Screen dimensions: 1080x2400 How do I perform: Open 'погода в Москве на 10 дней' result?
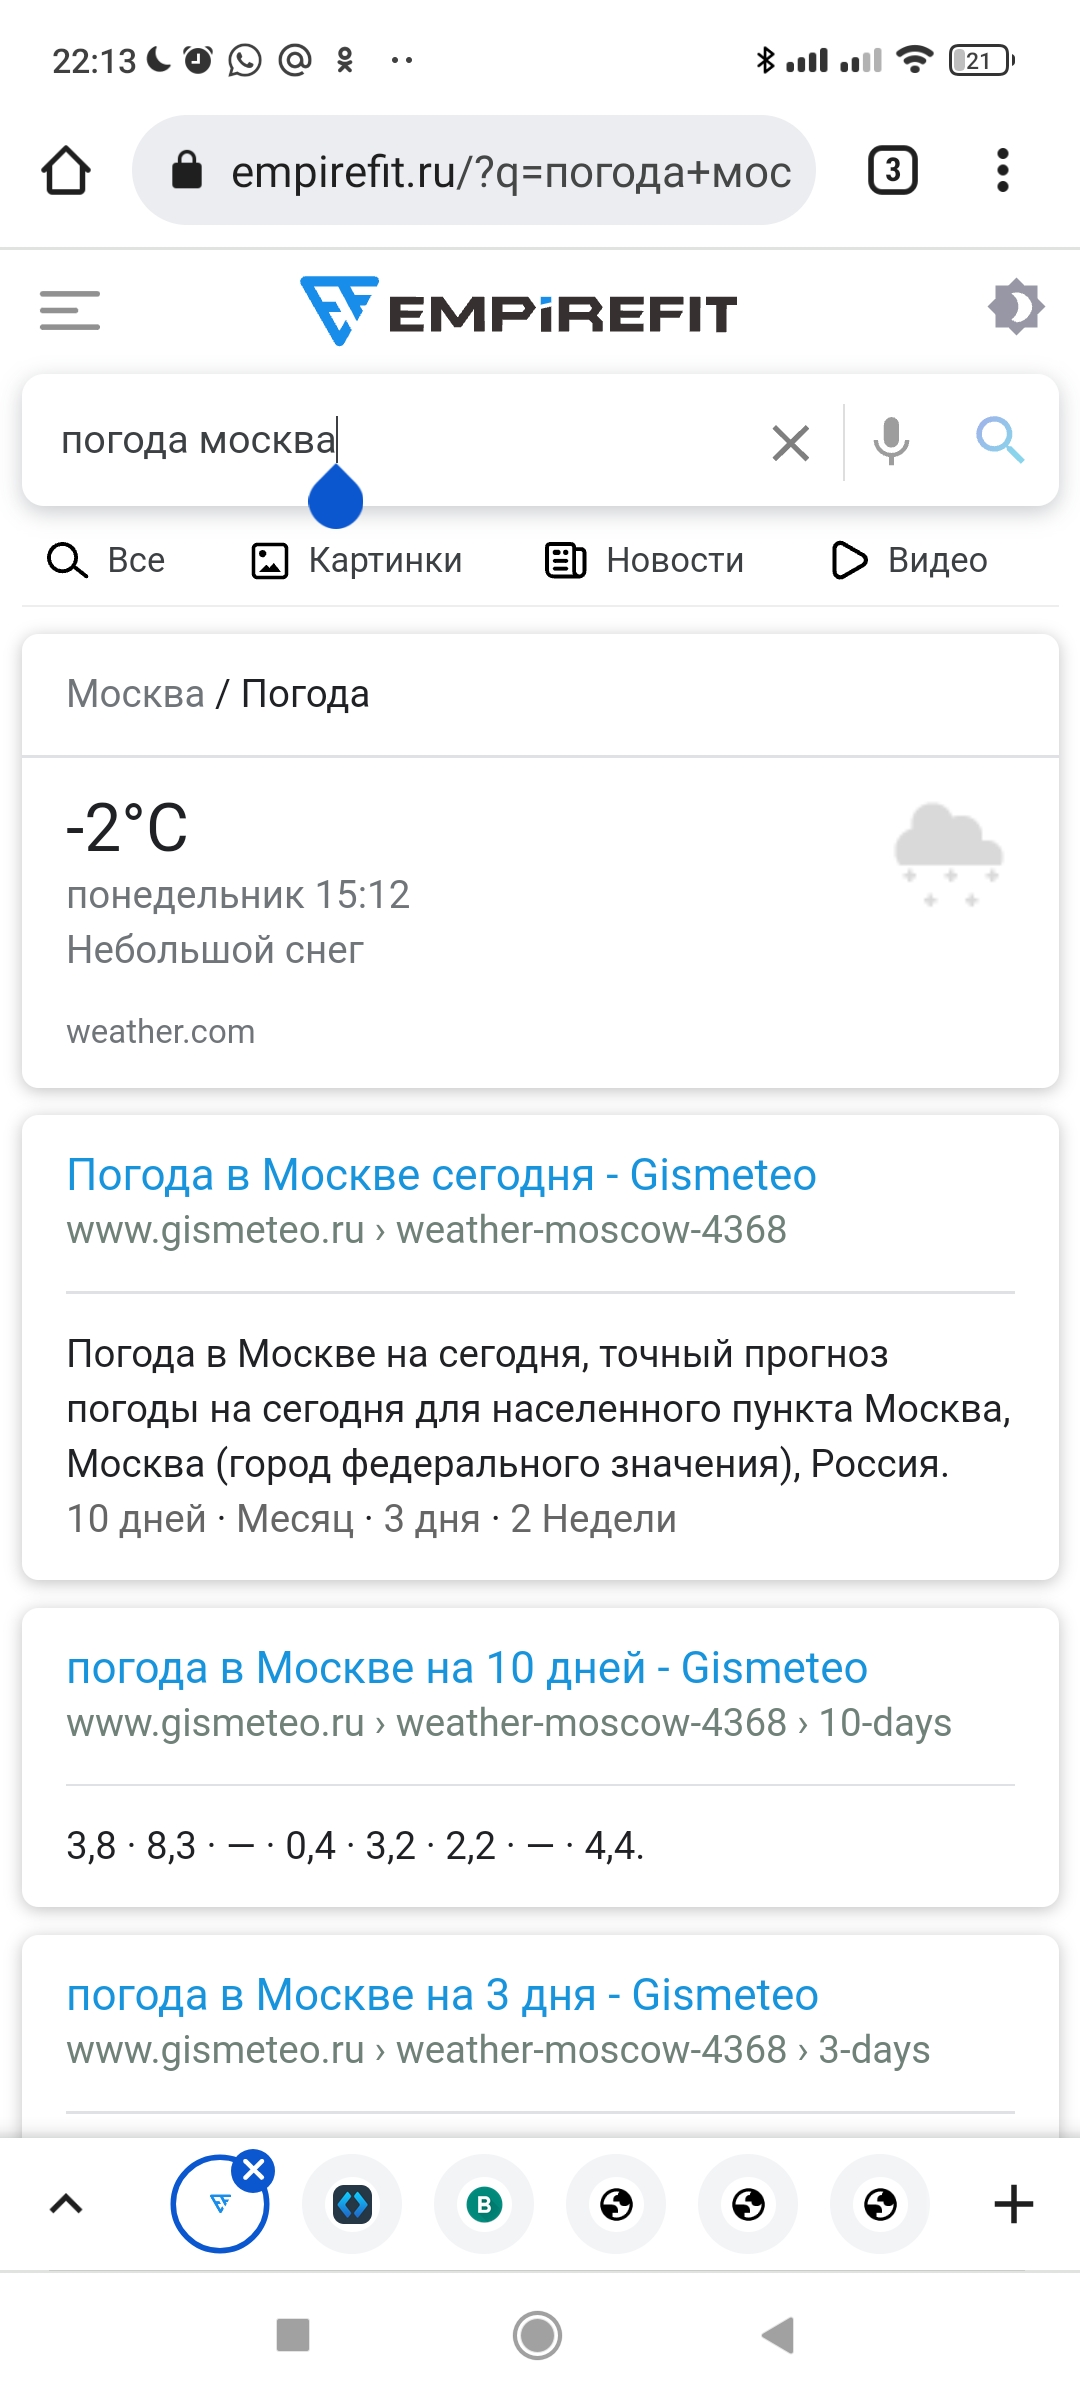pyautogui.click(x=467, y=1668)
